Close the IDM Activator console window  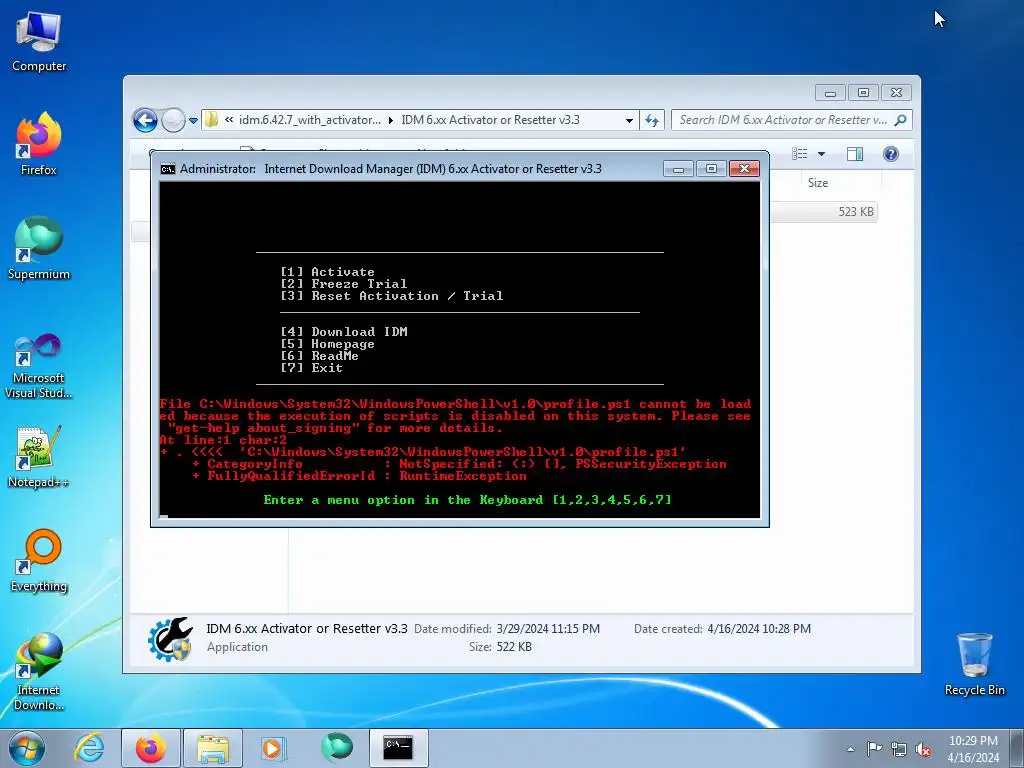click(x=744, y=169)
